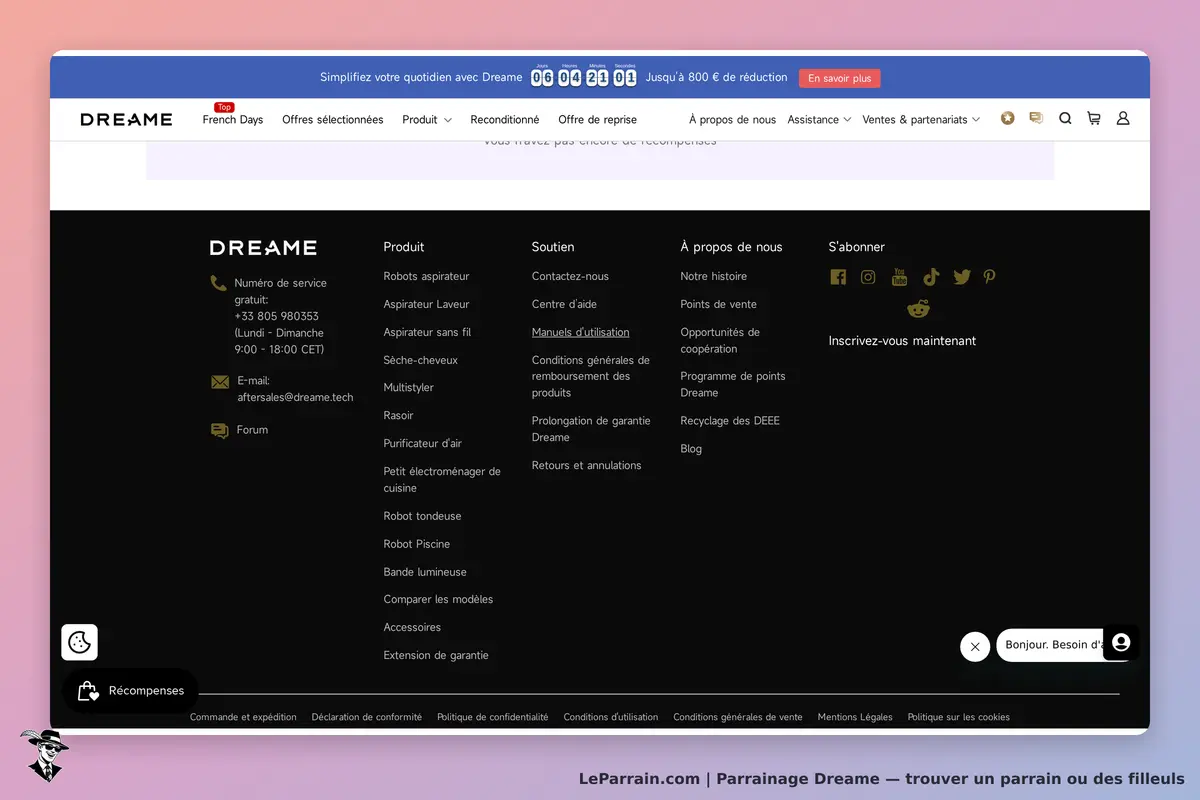
Task: Click the aftersales@dreame.tech email address
Action: 295,397
